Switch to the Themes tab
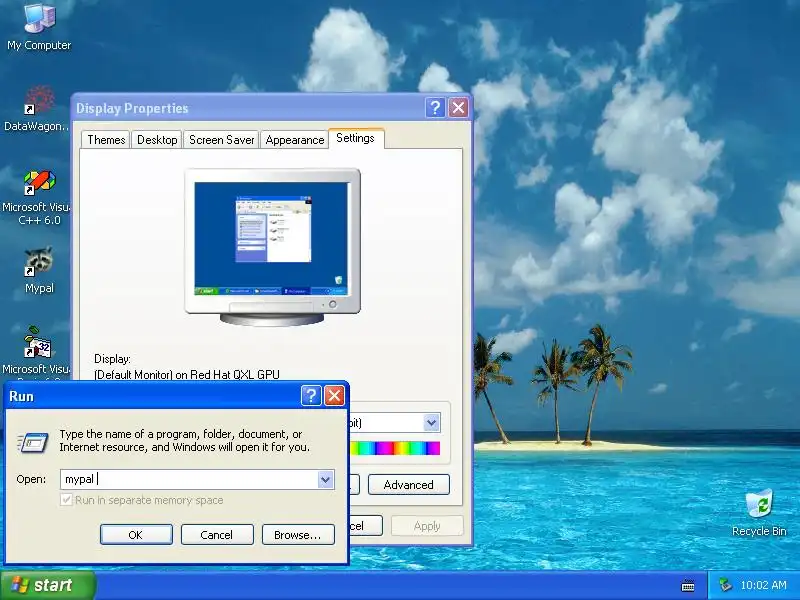Screen dimensions: 800x600 106,140
